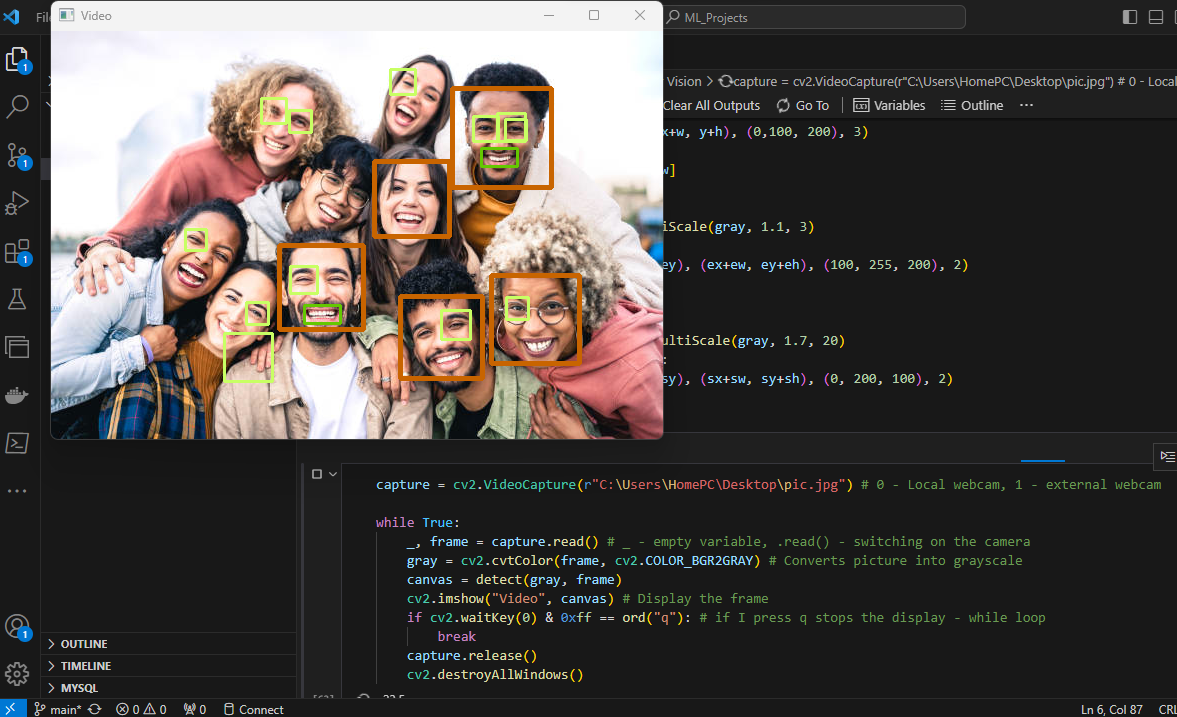Image resolution: width=1177 pixels, height=717 pixels.
Task: Open the Docker view in activity bar
Action: pyautogui.click(x=17, y=396)
